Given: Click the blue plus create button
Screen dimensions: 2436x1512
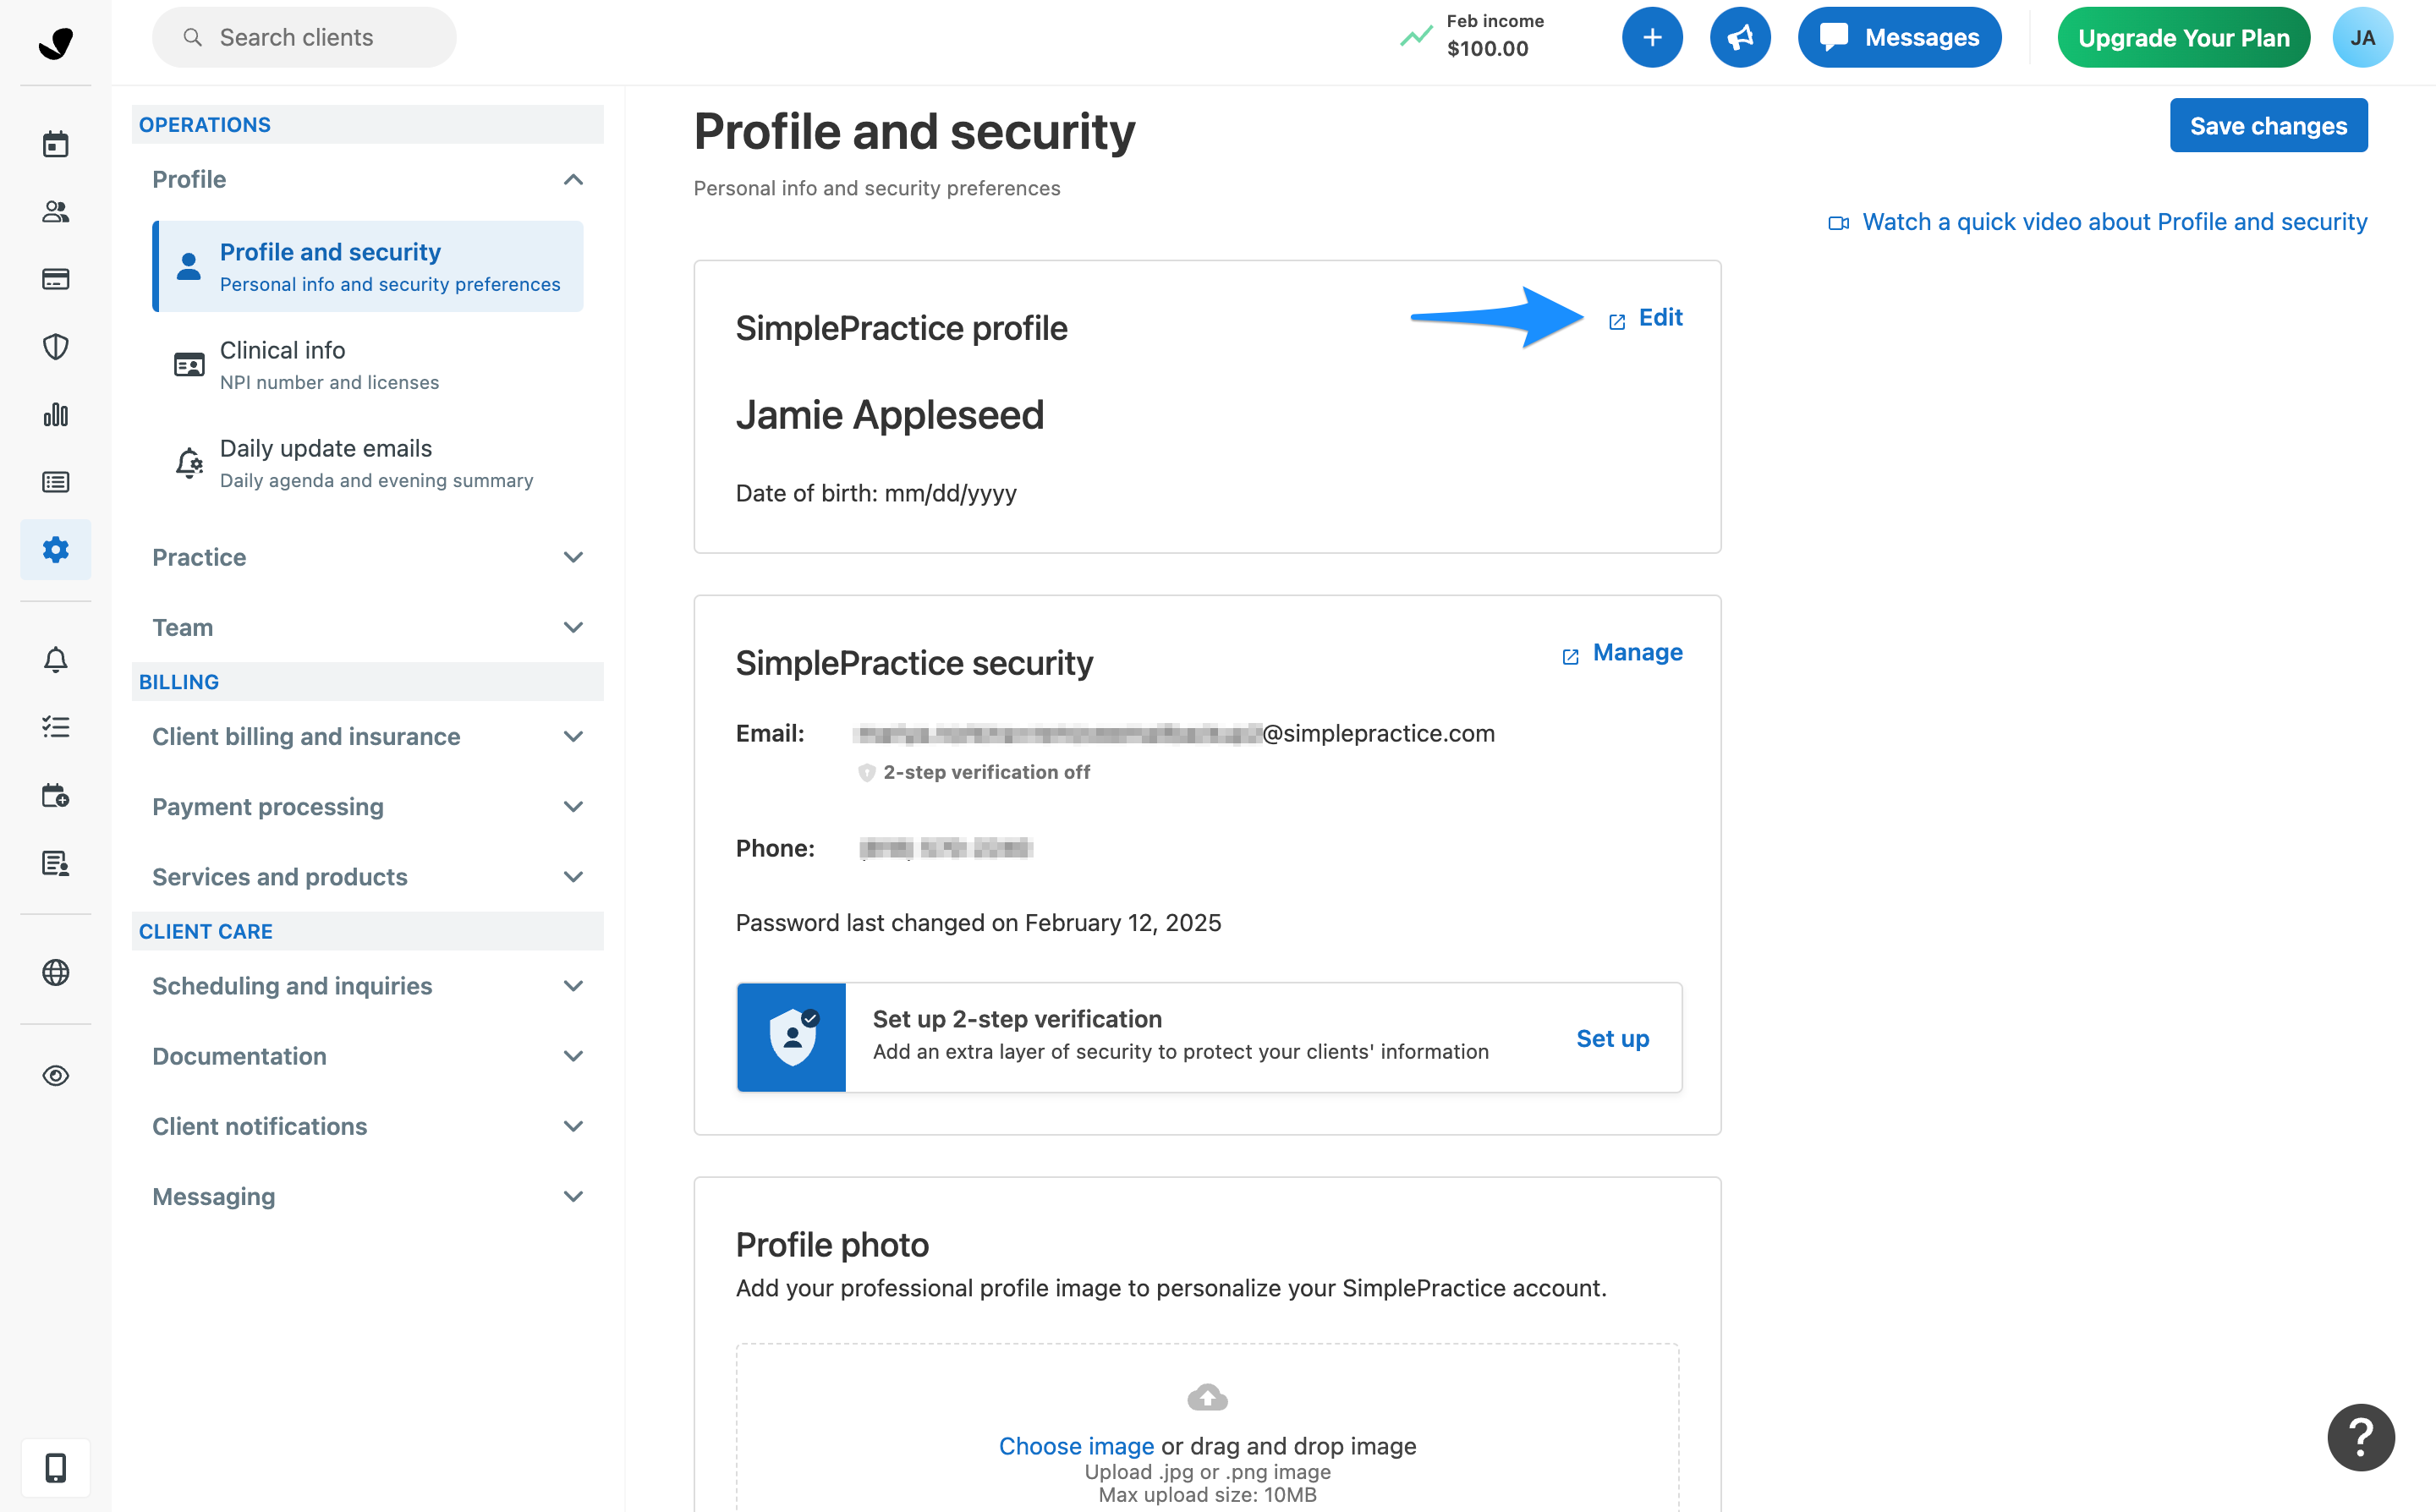Looking at the screenshot, I should (x=1651, y=38).
